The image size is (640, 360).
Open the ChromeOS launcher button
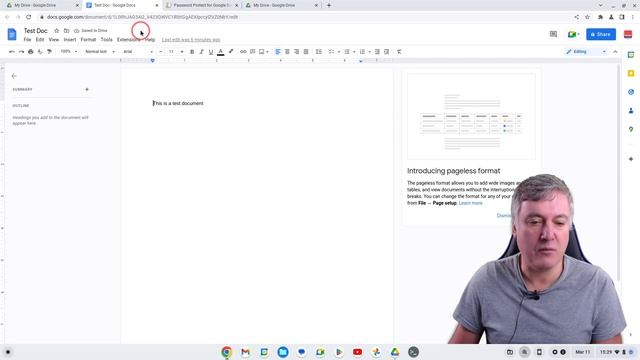tap(8, 352)
